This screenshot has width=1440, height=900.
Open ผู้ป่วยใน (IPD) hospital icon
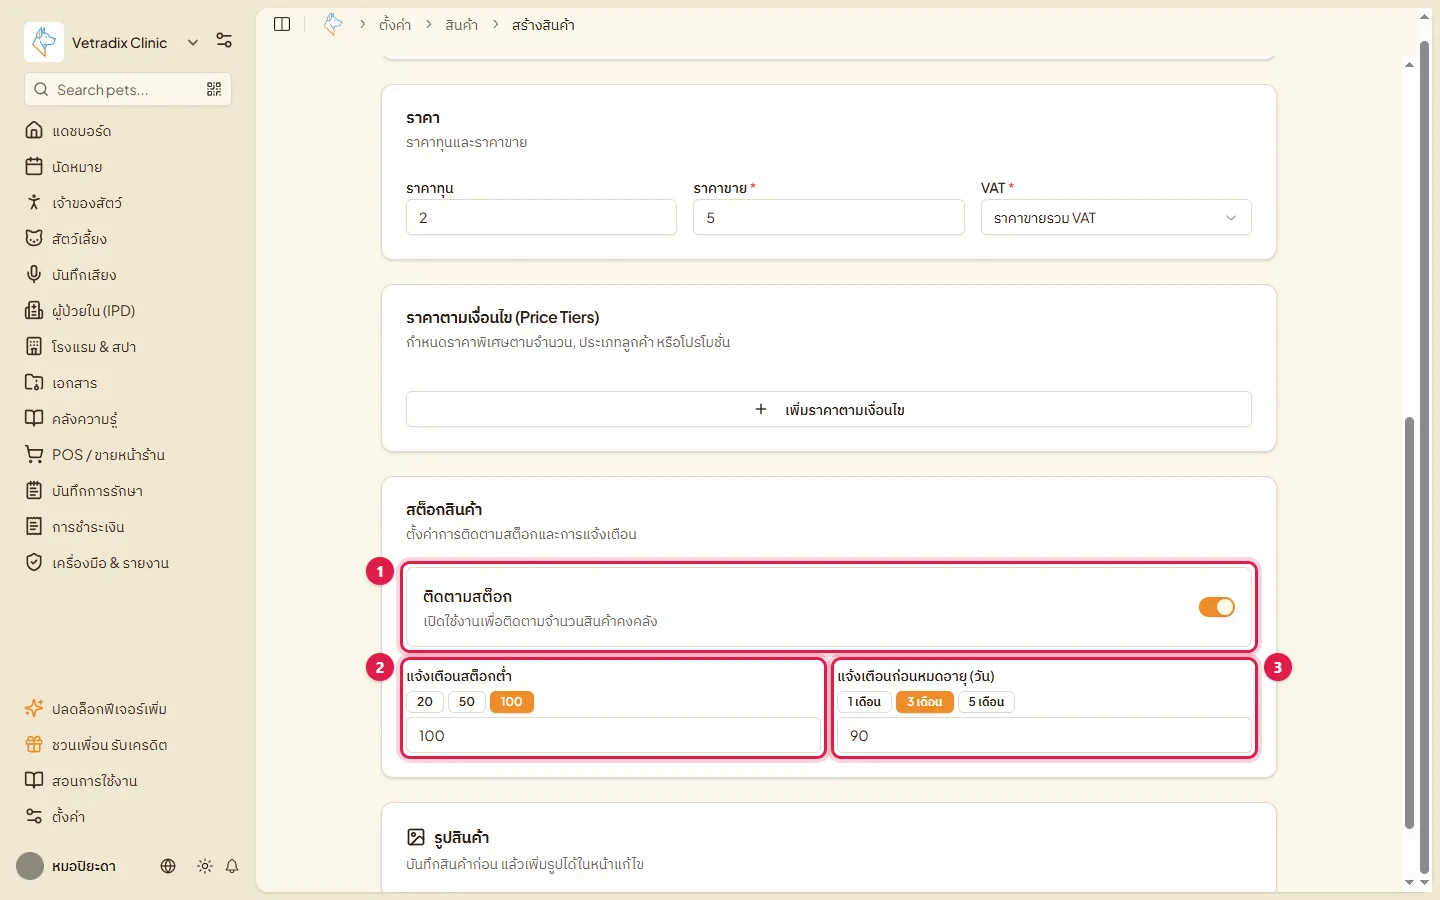34,310
